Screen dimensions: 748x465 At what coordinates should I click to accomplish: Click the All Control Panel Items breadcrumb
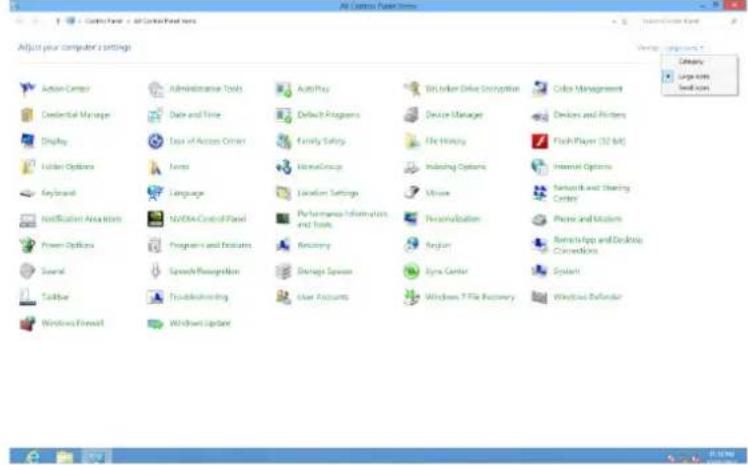click(165, 21)
